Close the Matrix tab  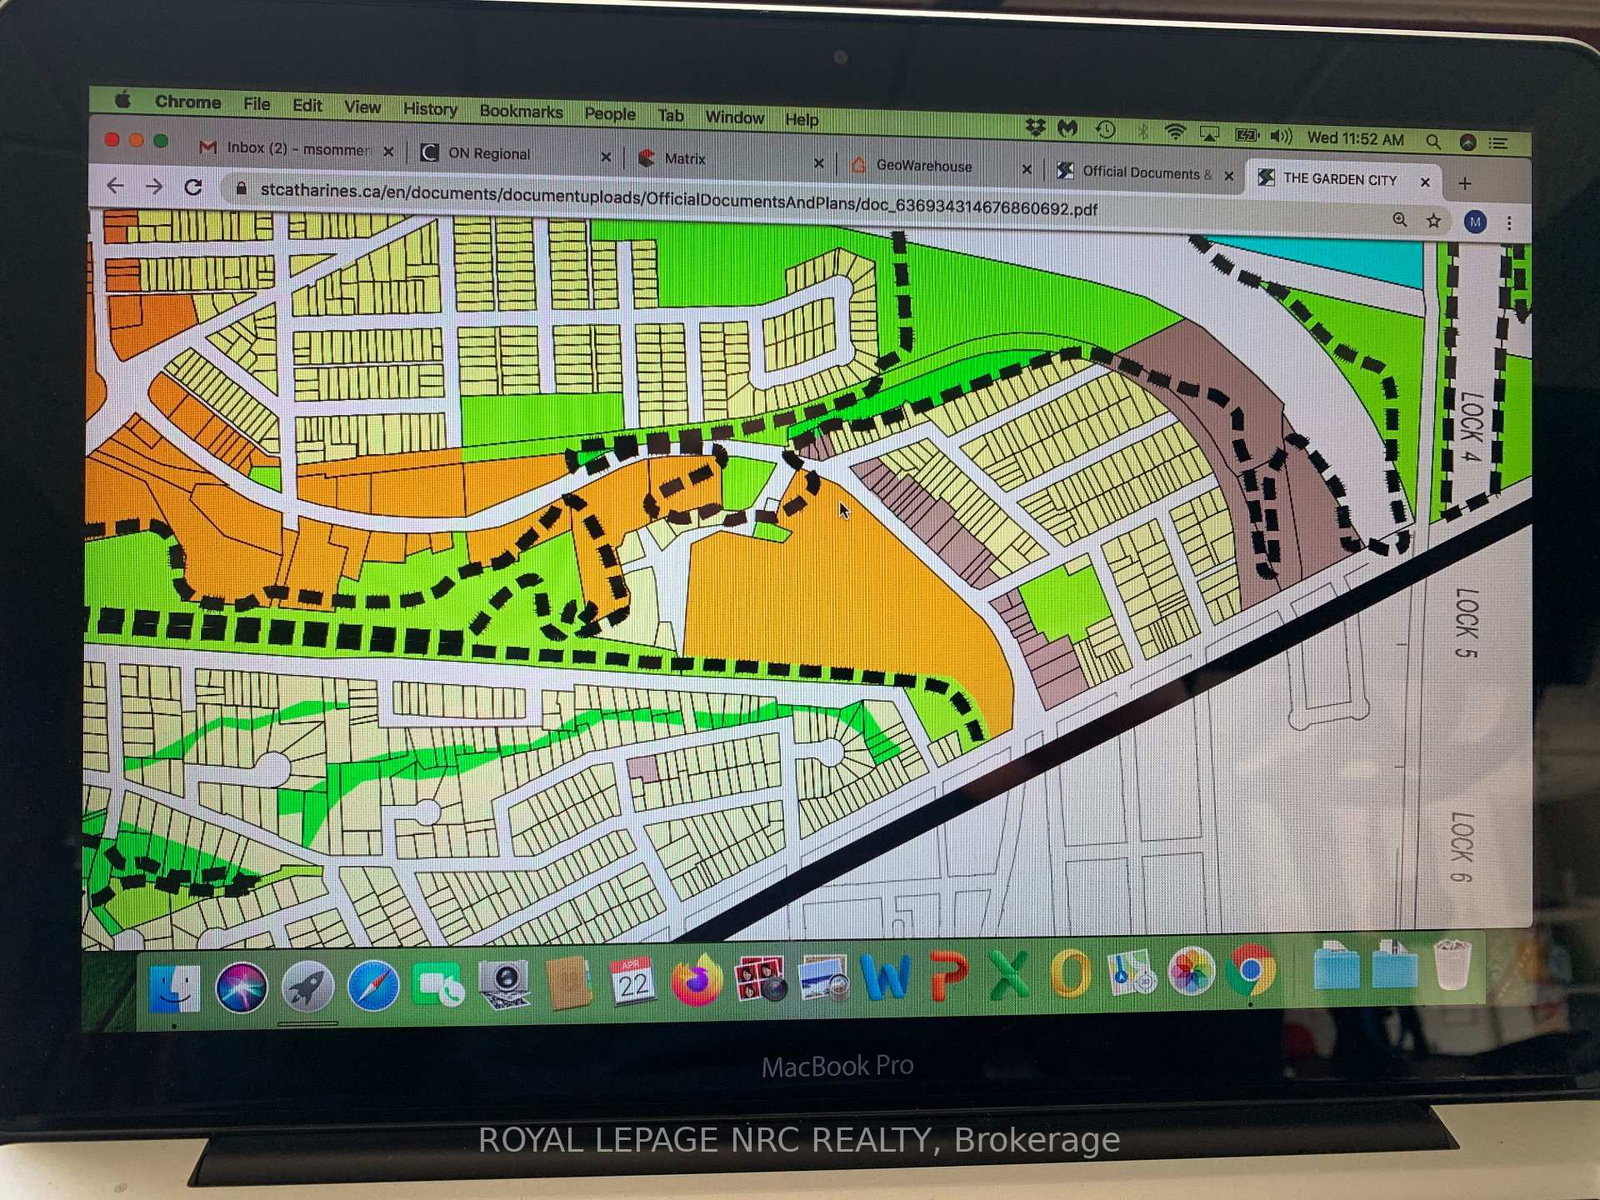click(818, 163)
